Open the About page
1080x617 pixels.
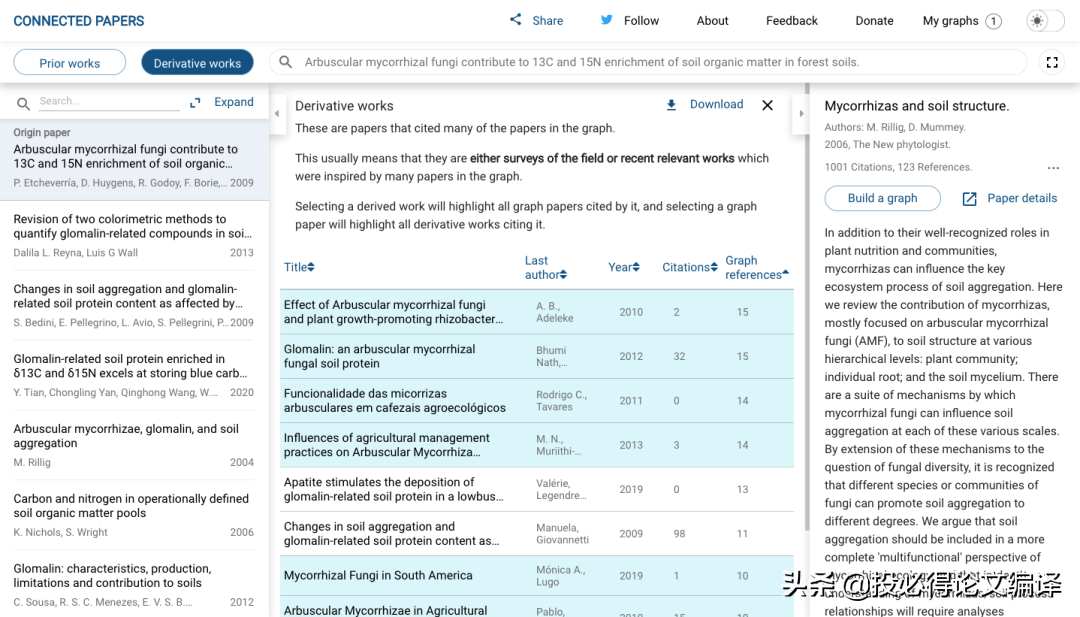tap(712, 21)
